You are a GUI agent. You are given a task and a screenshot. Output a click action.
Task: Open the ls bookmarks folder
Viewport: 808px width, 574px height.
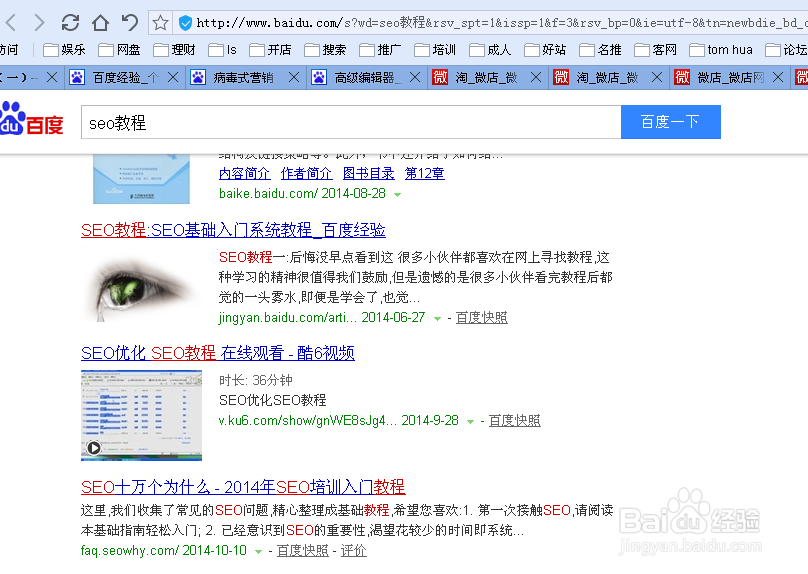click(x=222, y=50)
